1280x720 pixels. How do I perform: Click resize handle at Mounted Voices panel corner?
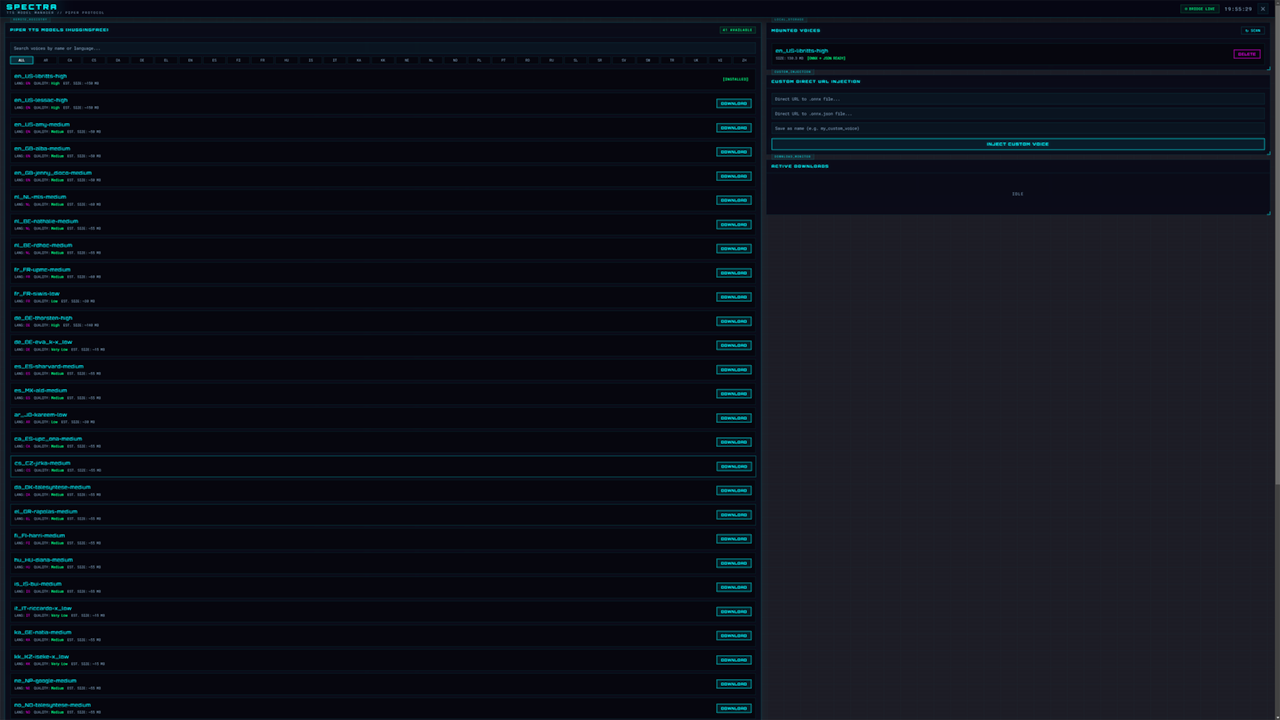coord(1268,68)
